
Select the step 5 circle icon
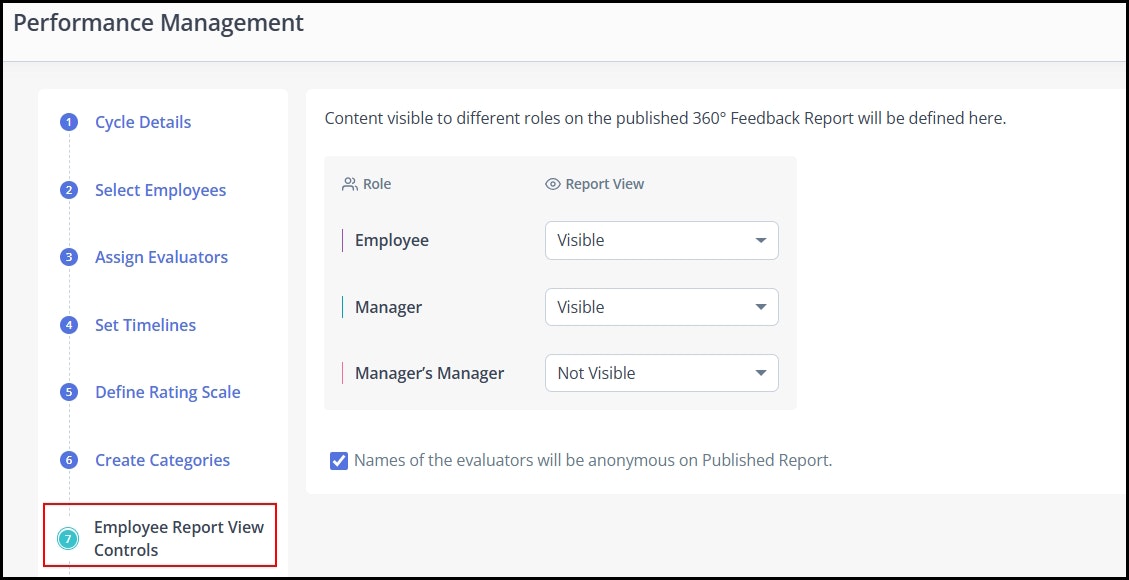click(69, 392)
